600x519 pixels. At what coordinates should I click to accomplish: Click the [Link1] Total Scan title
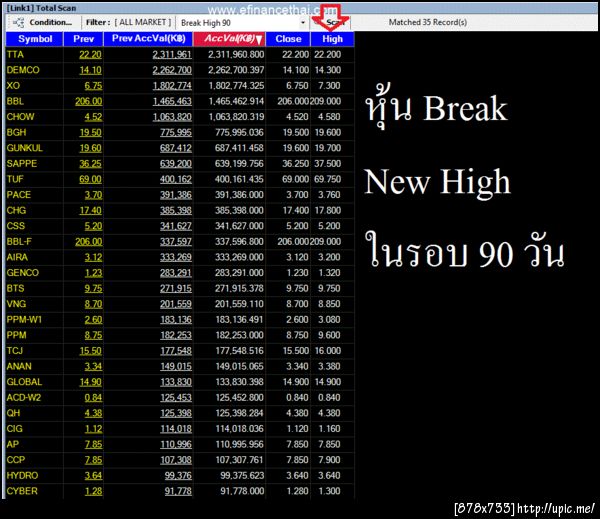[42, 8]
